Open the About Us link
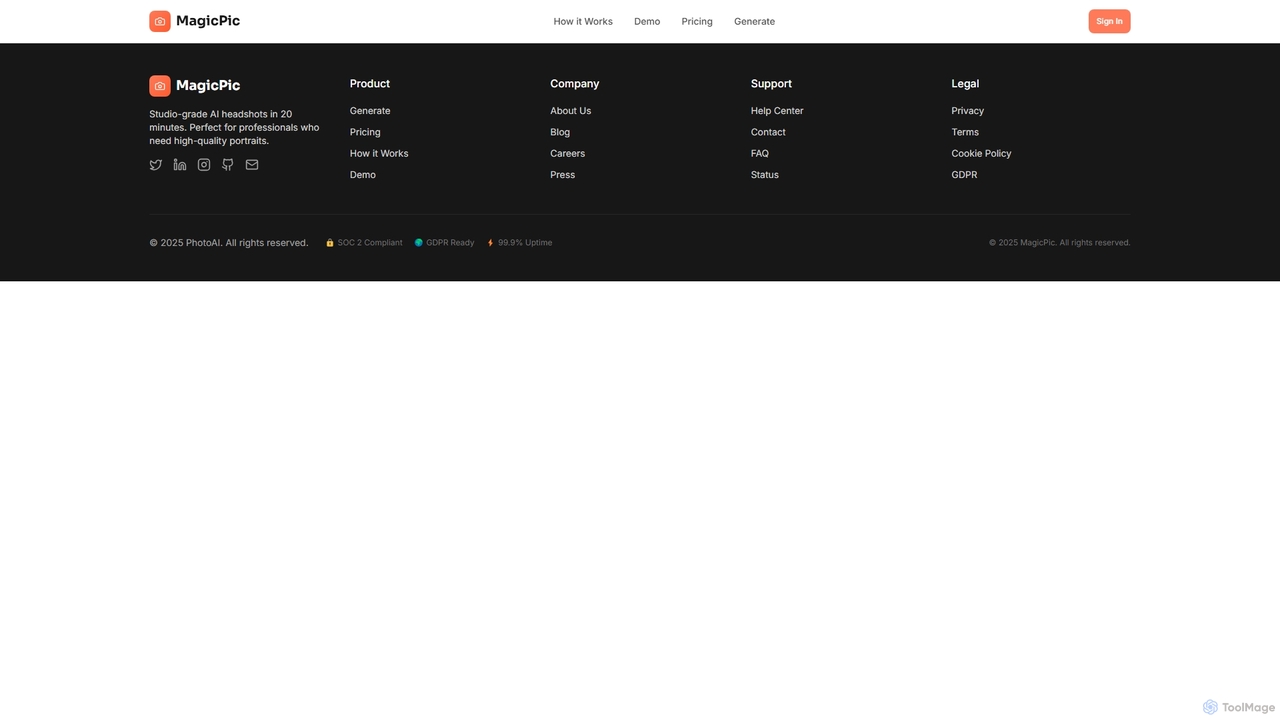 tap(571, 111)
